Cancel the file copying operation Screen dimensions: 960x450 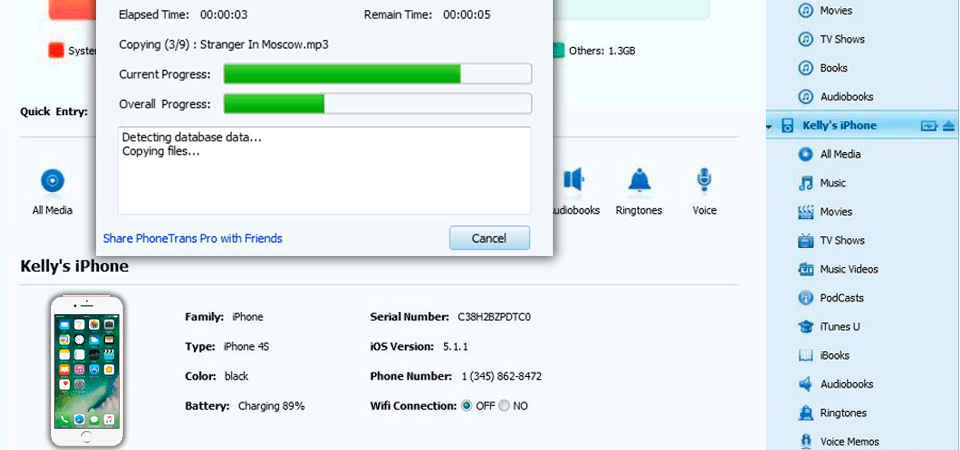pos(489,238)
